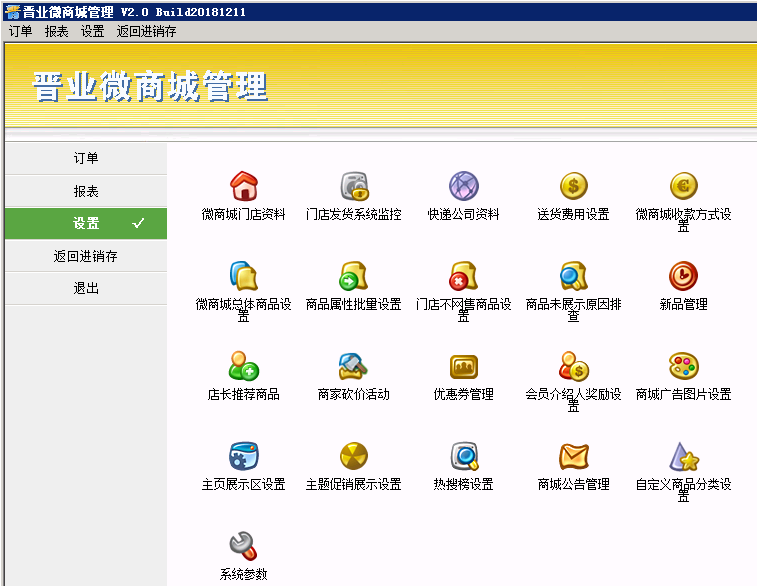Open the 新品管理 clock icon
The height and width of the screenshot is (586, 757).
point(684,276)
